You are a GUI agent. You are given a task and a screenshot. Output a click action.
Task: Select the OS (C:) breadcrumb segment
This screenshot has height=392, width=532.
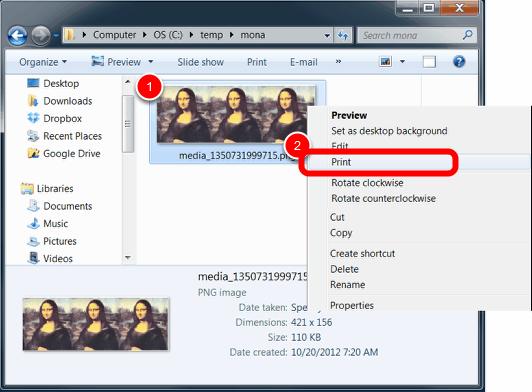click(168, 35)
